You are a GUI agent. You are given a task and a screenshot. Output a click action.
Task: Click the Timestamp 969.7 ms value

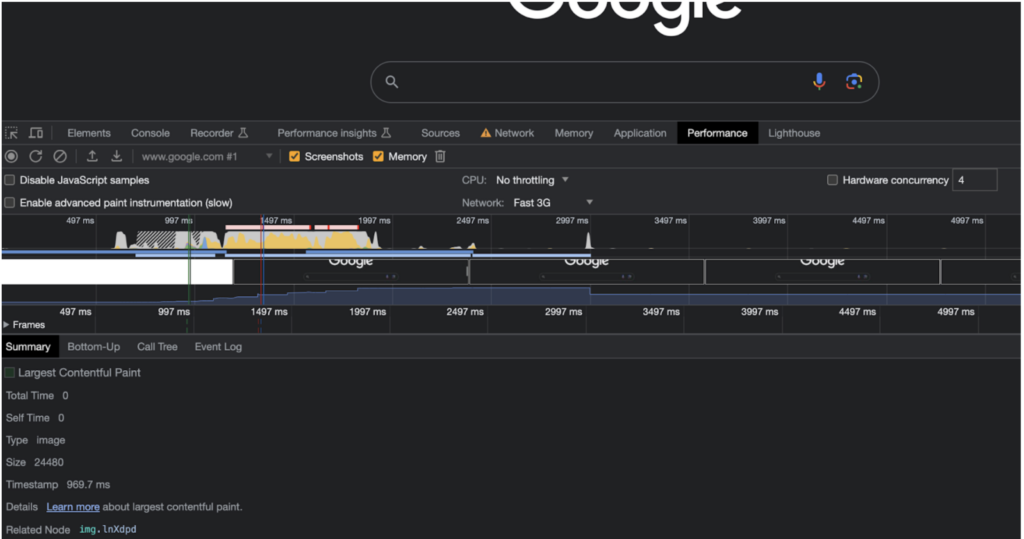point(88,484)
